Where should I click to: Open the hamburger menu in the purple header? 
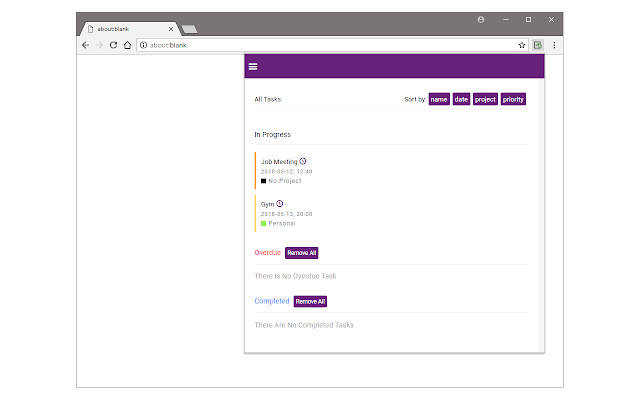click(253, 67)
